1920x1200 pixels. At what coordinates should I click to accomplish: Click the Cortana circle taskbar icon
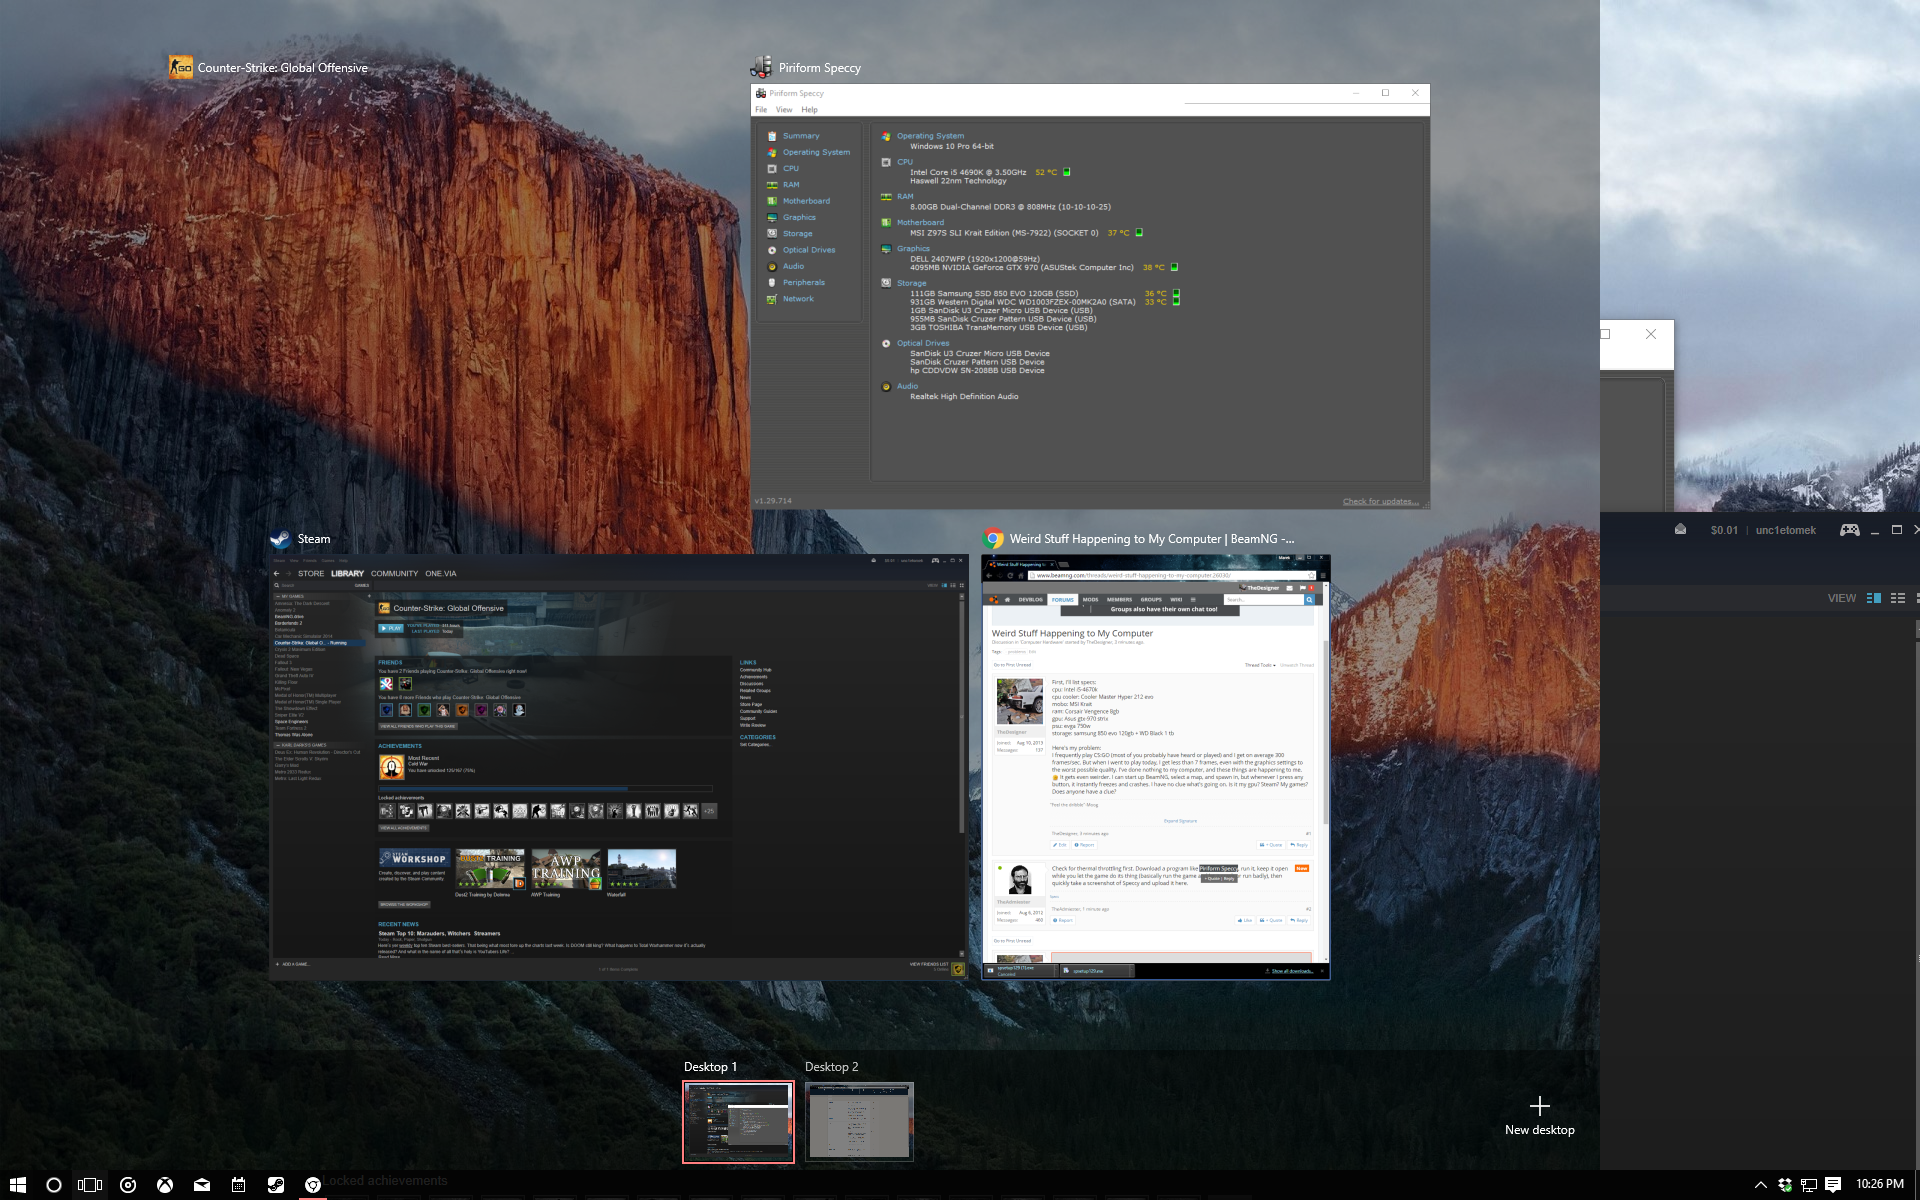click(54, 1185)
